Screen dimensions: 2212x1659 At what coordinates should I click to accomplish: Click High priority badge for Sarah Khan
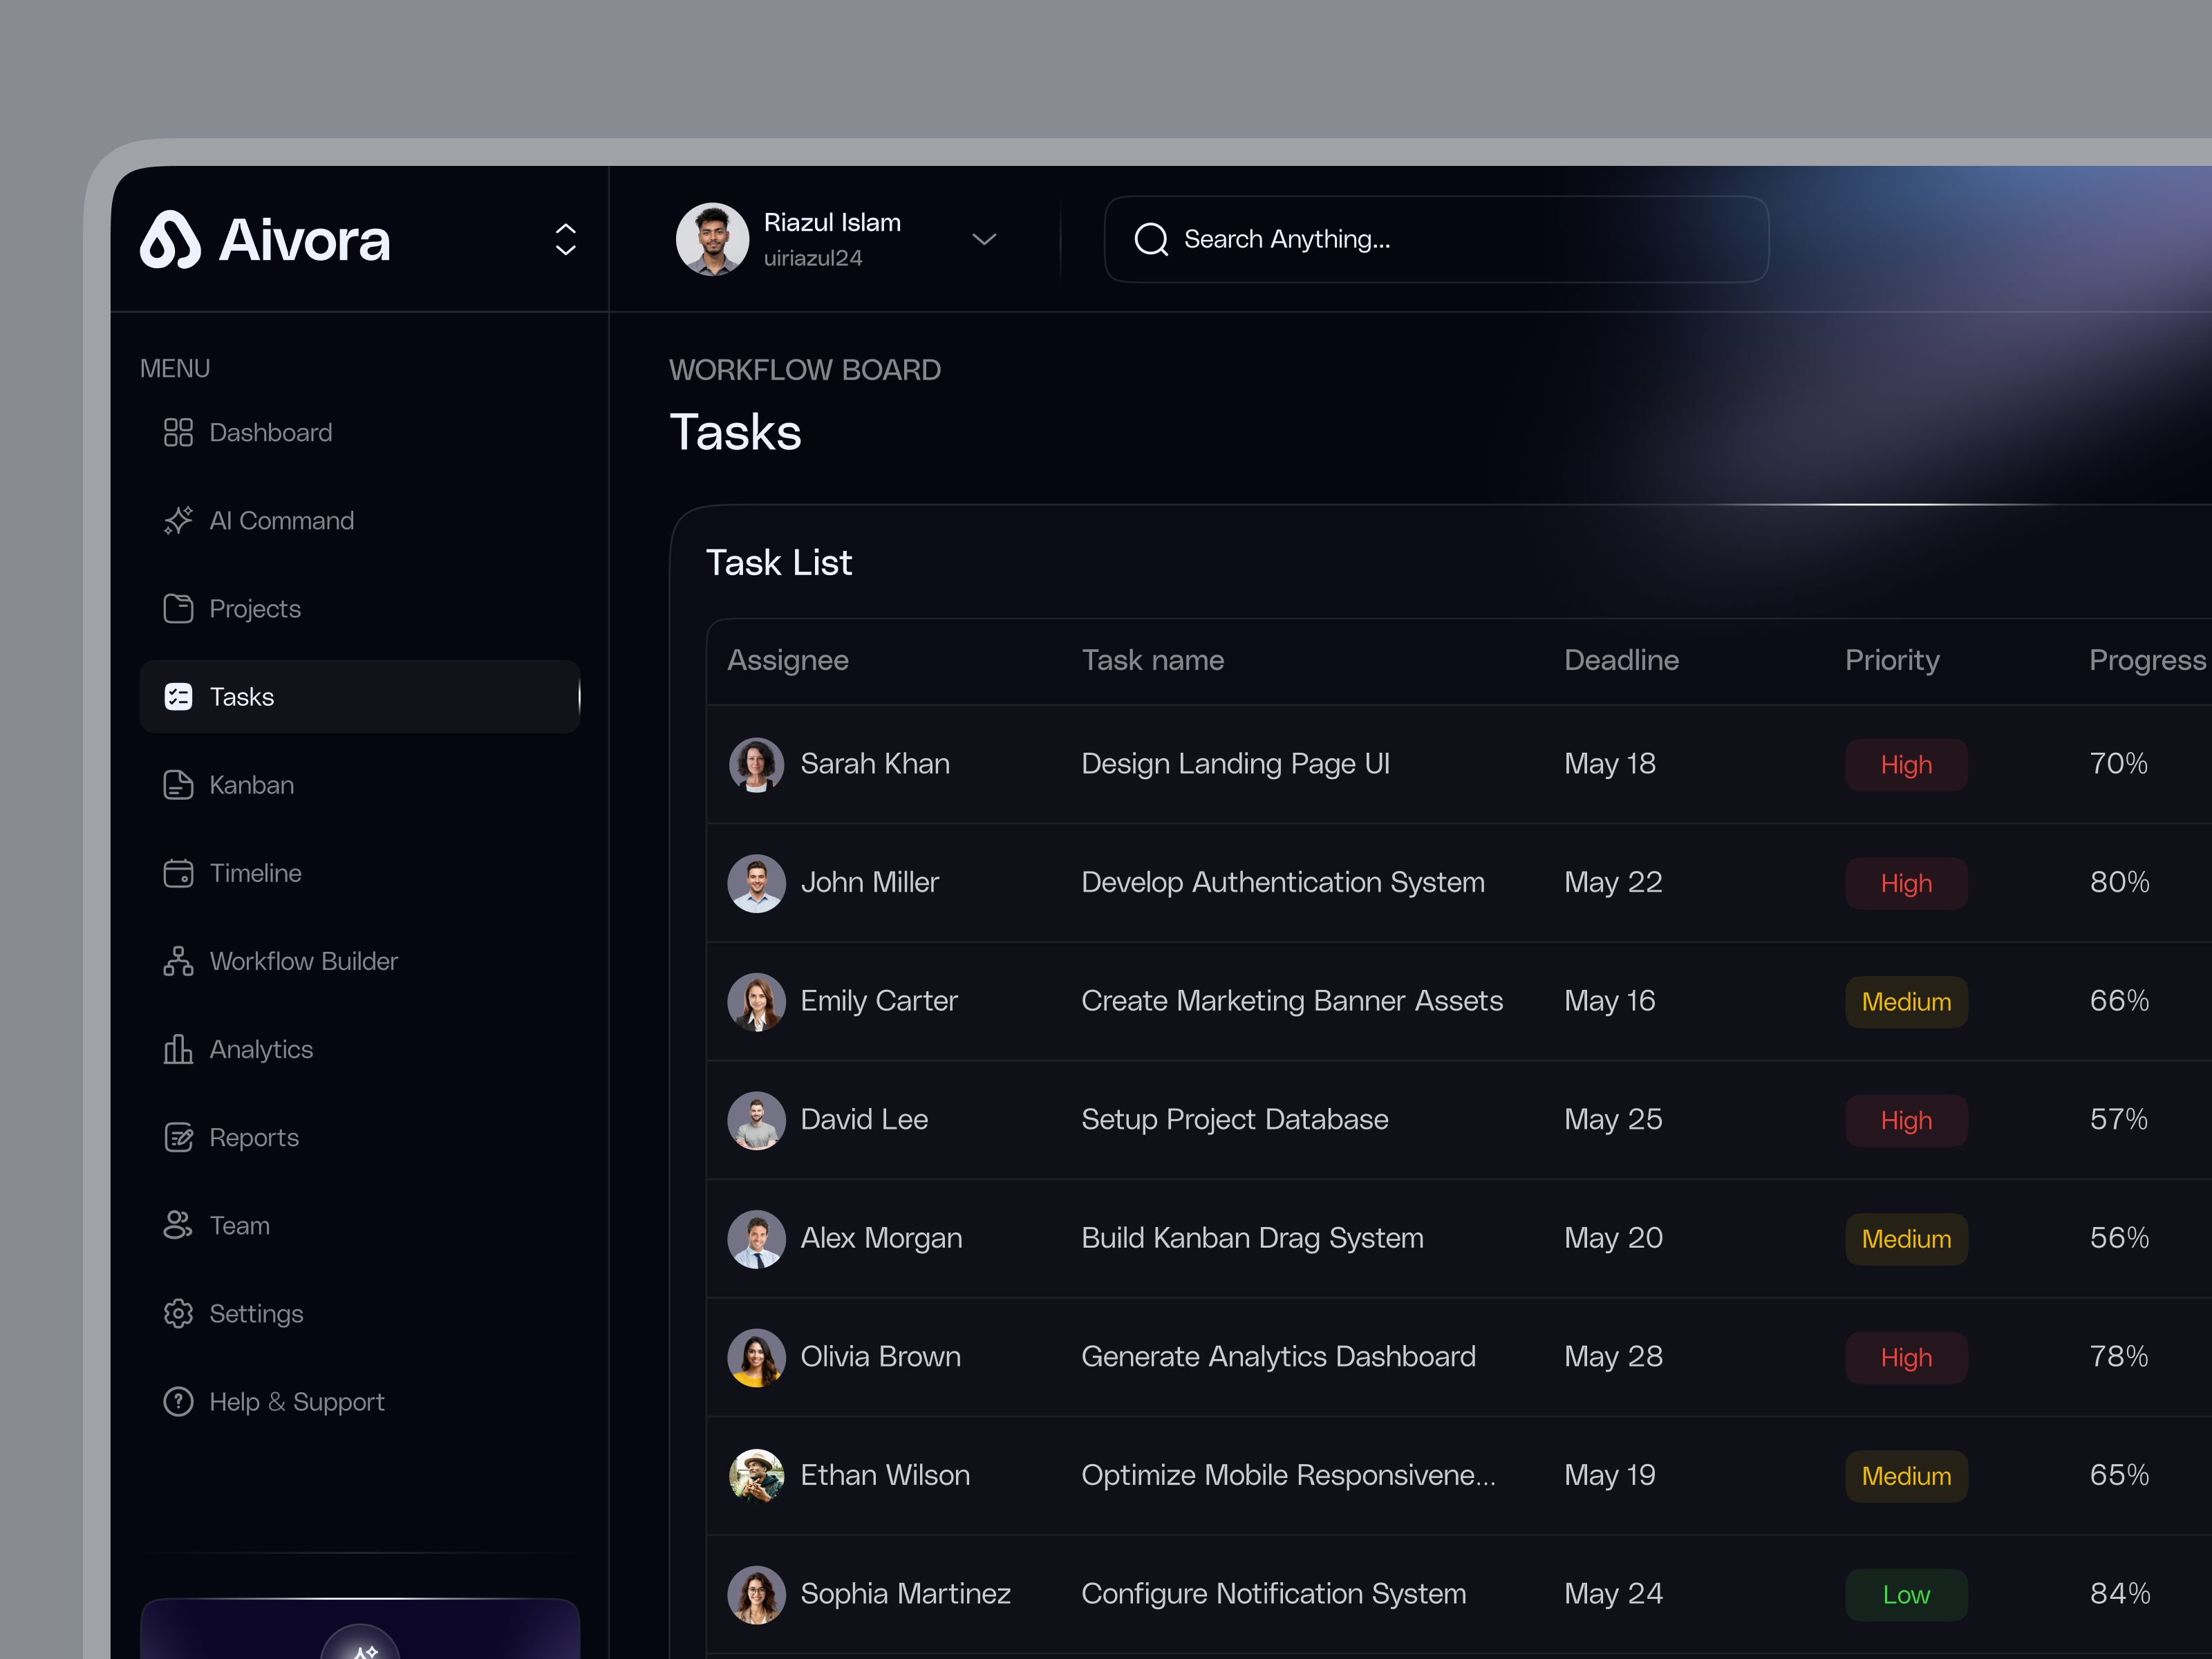[x=1906, y=764]
